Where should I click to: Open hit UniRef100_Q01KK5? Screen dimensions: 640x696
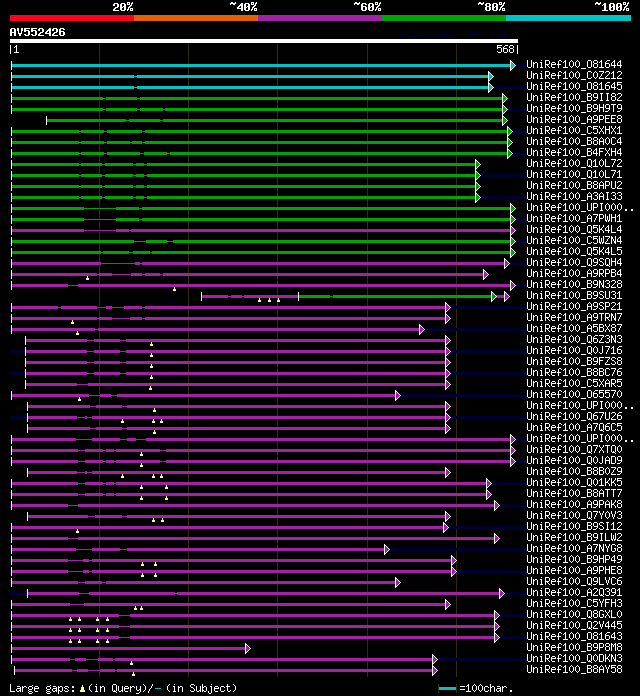pyautogui.click(x=574, y=482)
